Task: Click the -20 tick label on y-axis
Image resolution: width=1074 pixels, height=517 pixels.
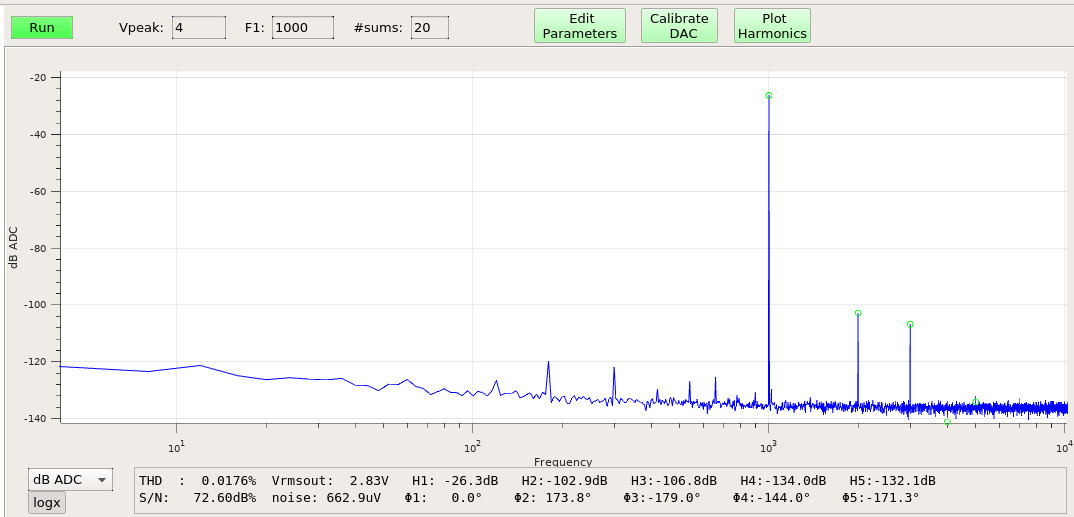Action: coord(38,78)
